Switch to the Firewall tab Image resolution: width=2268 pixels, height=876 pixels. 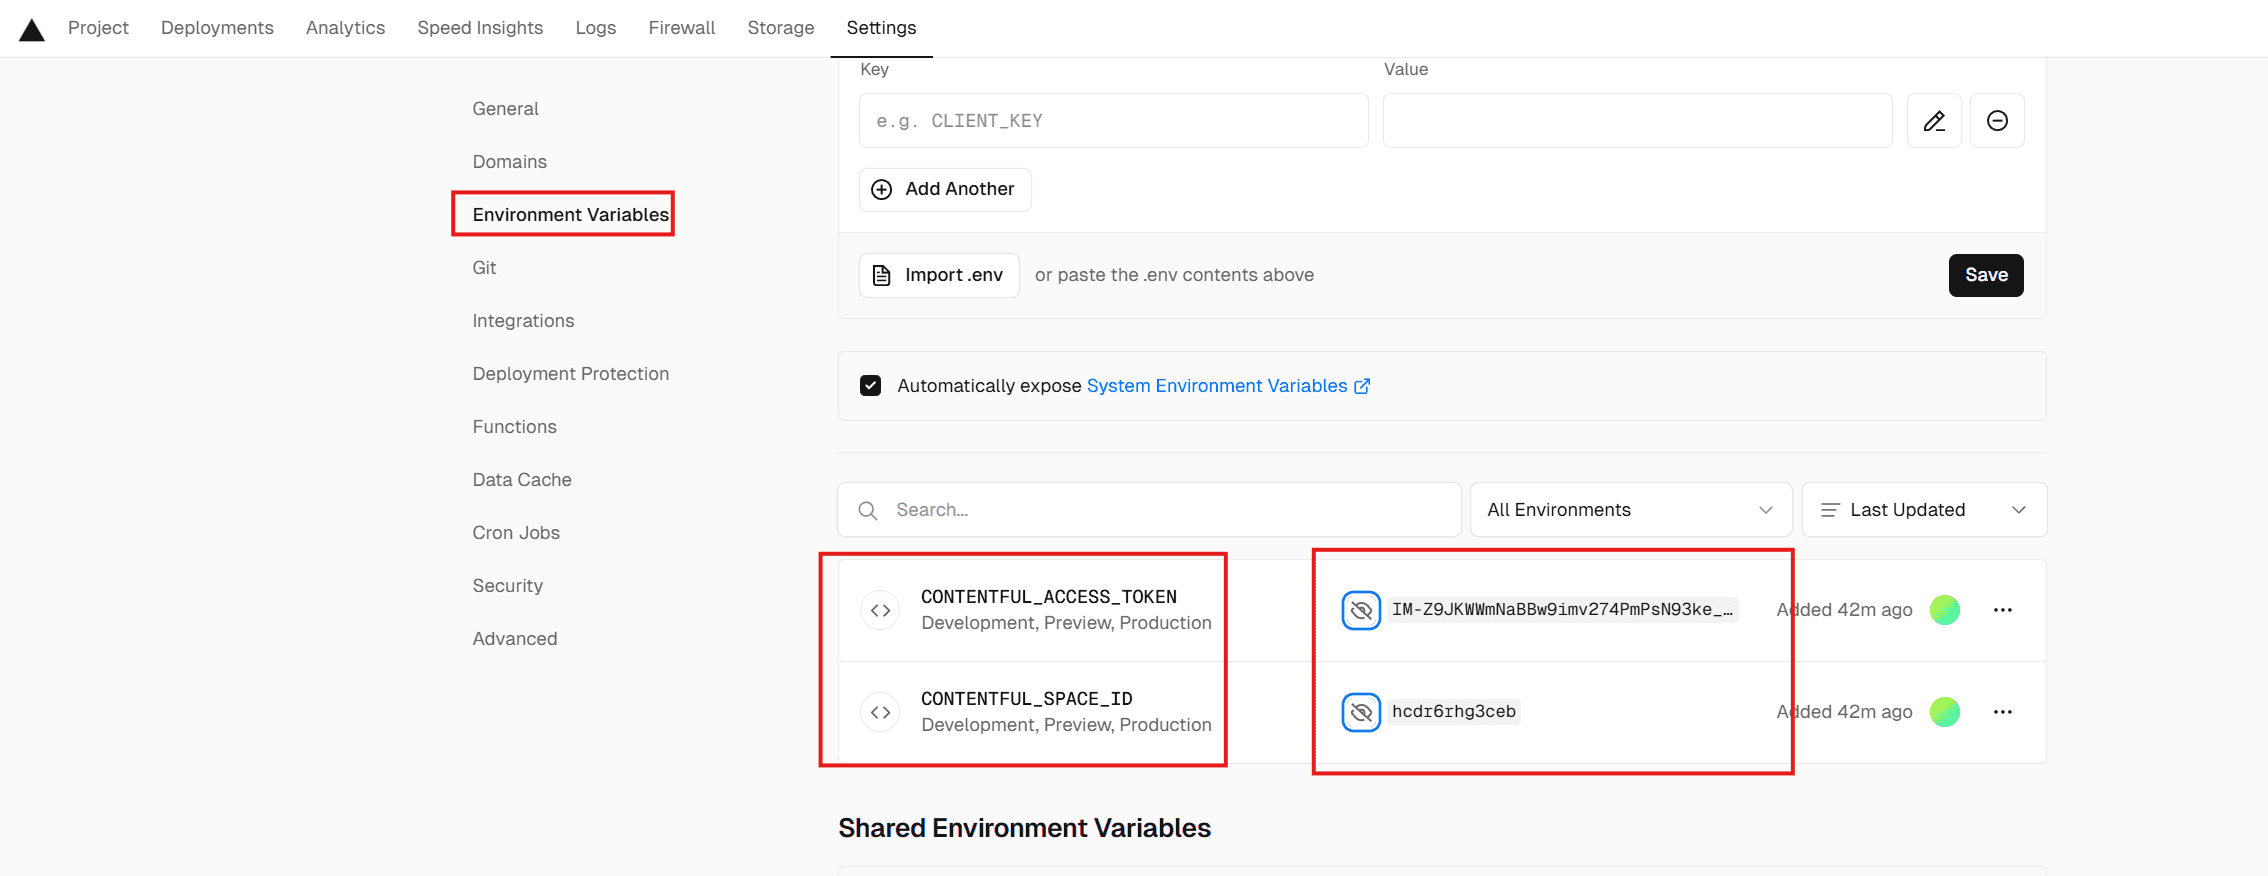[681, 28]
